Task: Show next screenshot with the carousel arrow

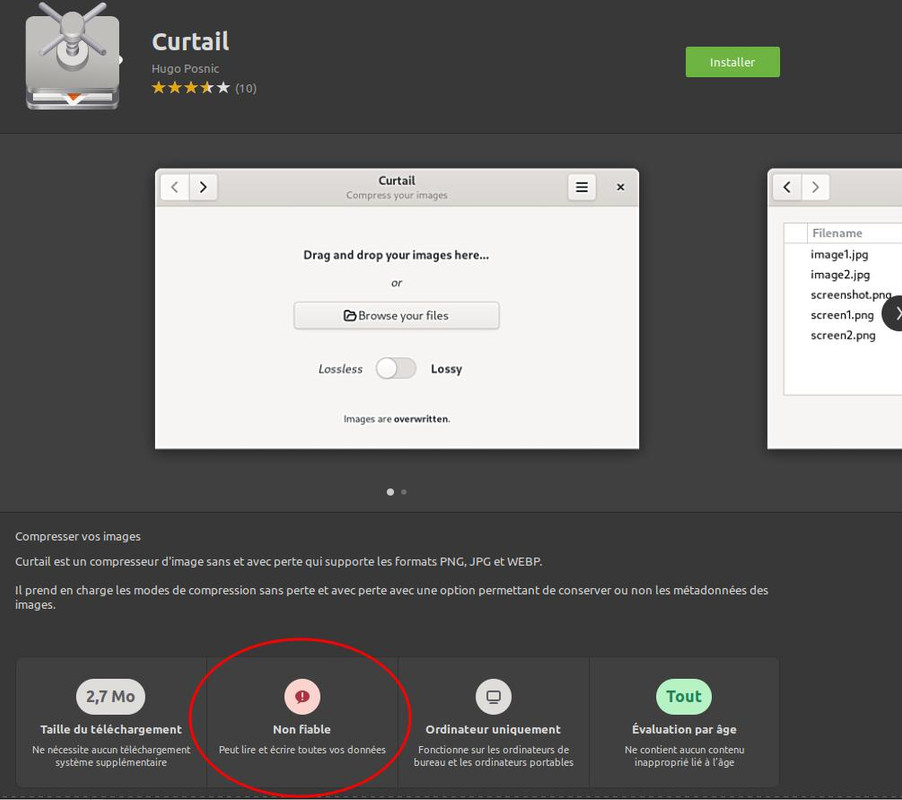Action: click(894, 313)
